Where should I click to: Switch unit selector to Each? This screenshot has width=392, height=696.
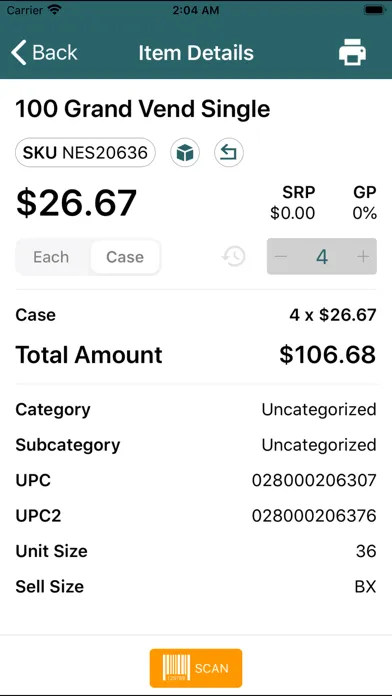pos(51,257)
